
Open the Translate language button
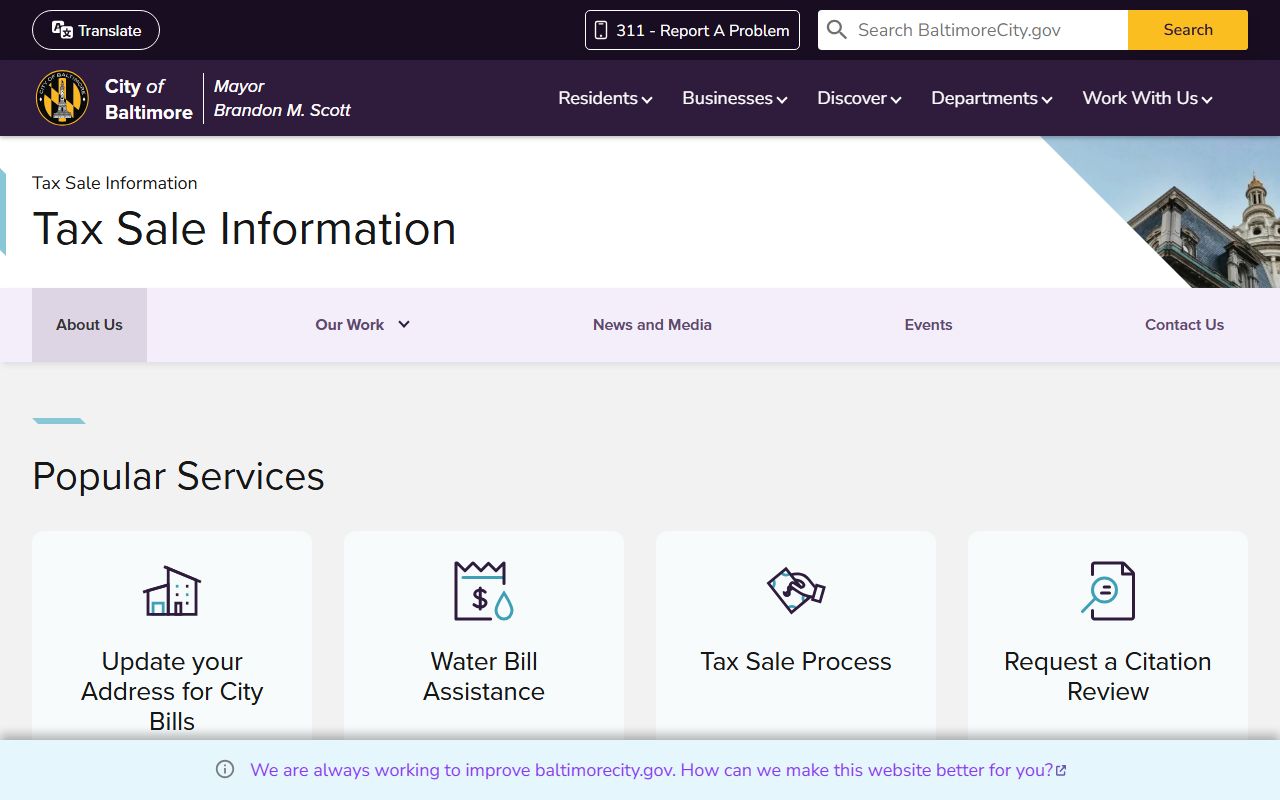coord(96,30)
